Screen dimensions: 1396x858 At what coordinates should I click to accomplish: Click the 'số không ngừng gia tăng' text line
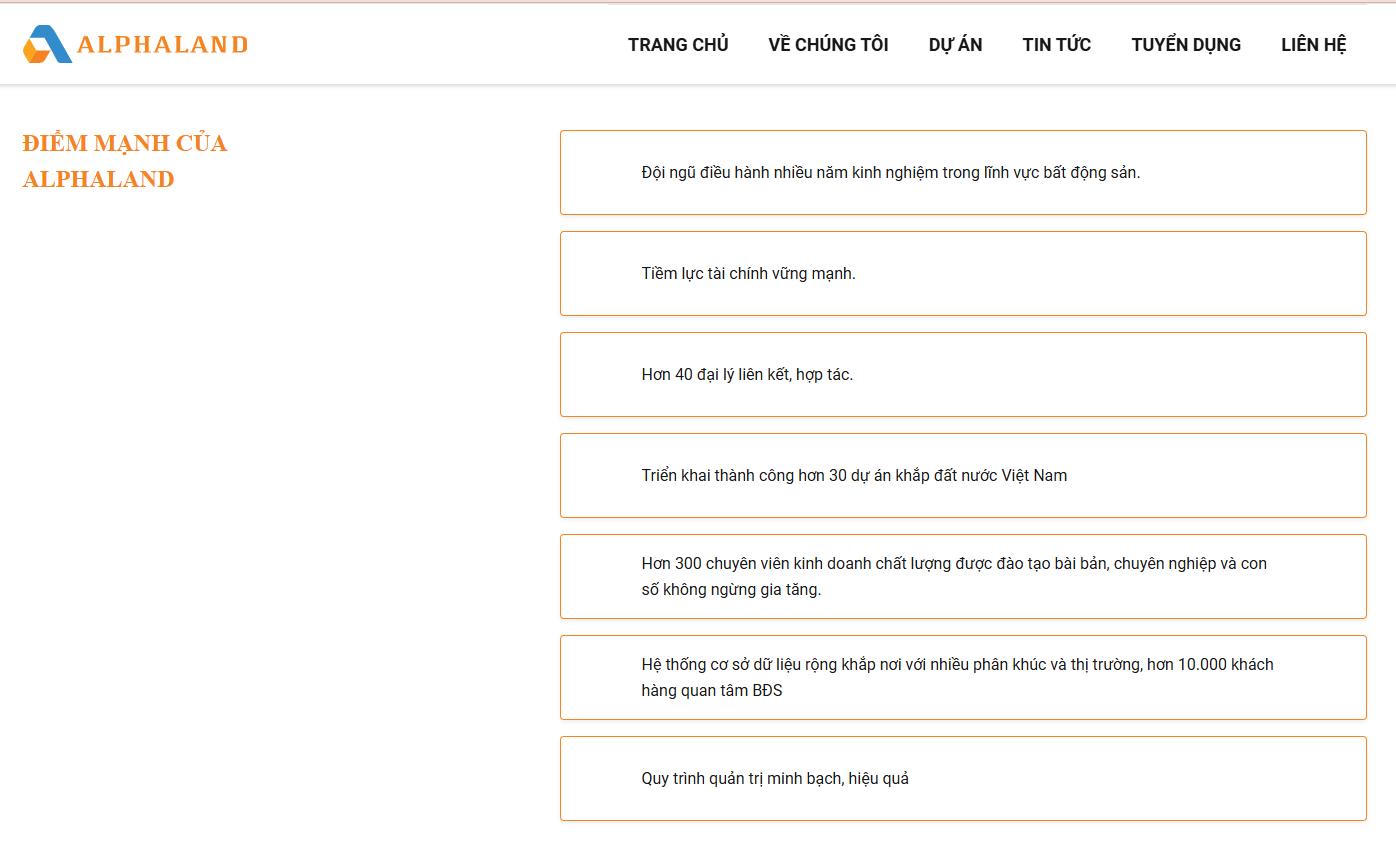tap(731, 589)
